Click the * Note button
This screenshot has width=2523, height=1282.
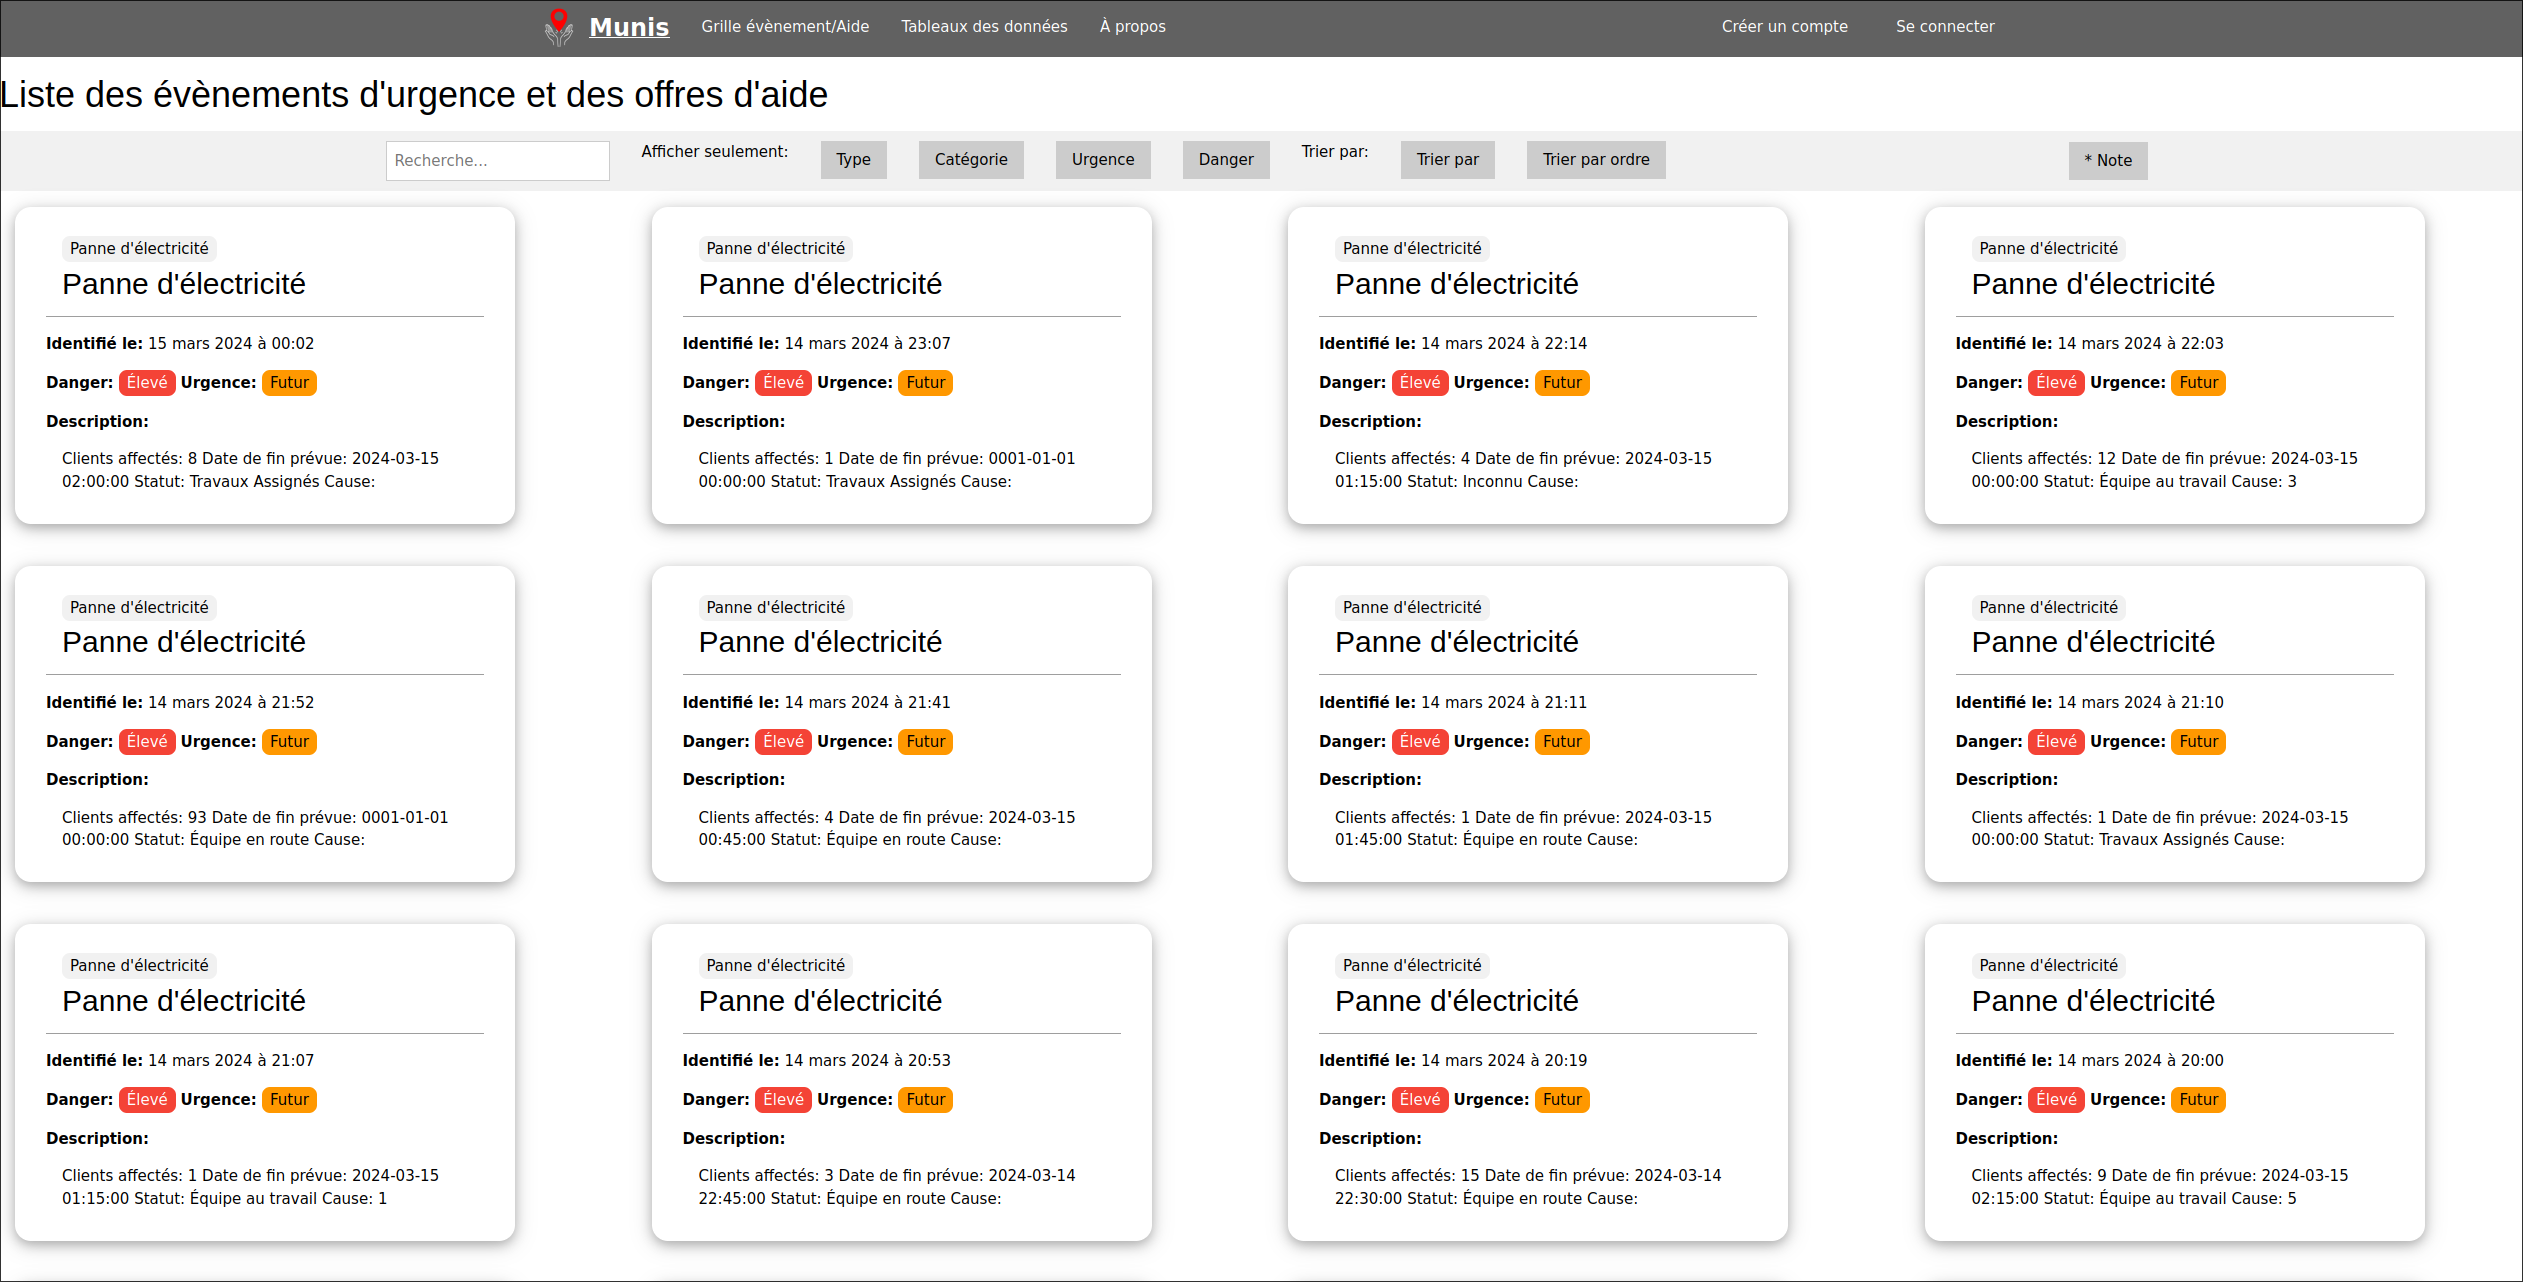click(x=2107, y=161)
